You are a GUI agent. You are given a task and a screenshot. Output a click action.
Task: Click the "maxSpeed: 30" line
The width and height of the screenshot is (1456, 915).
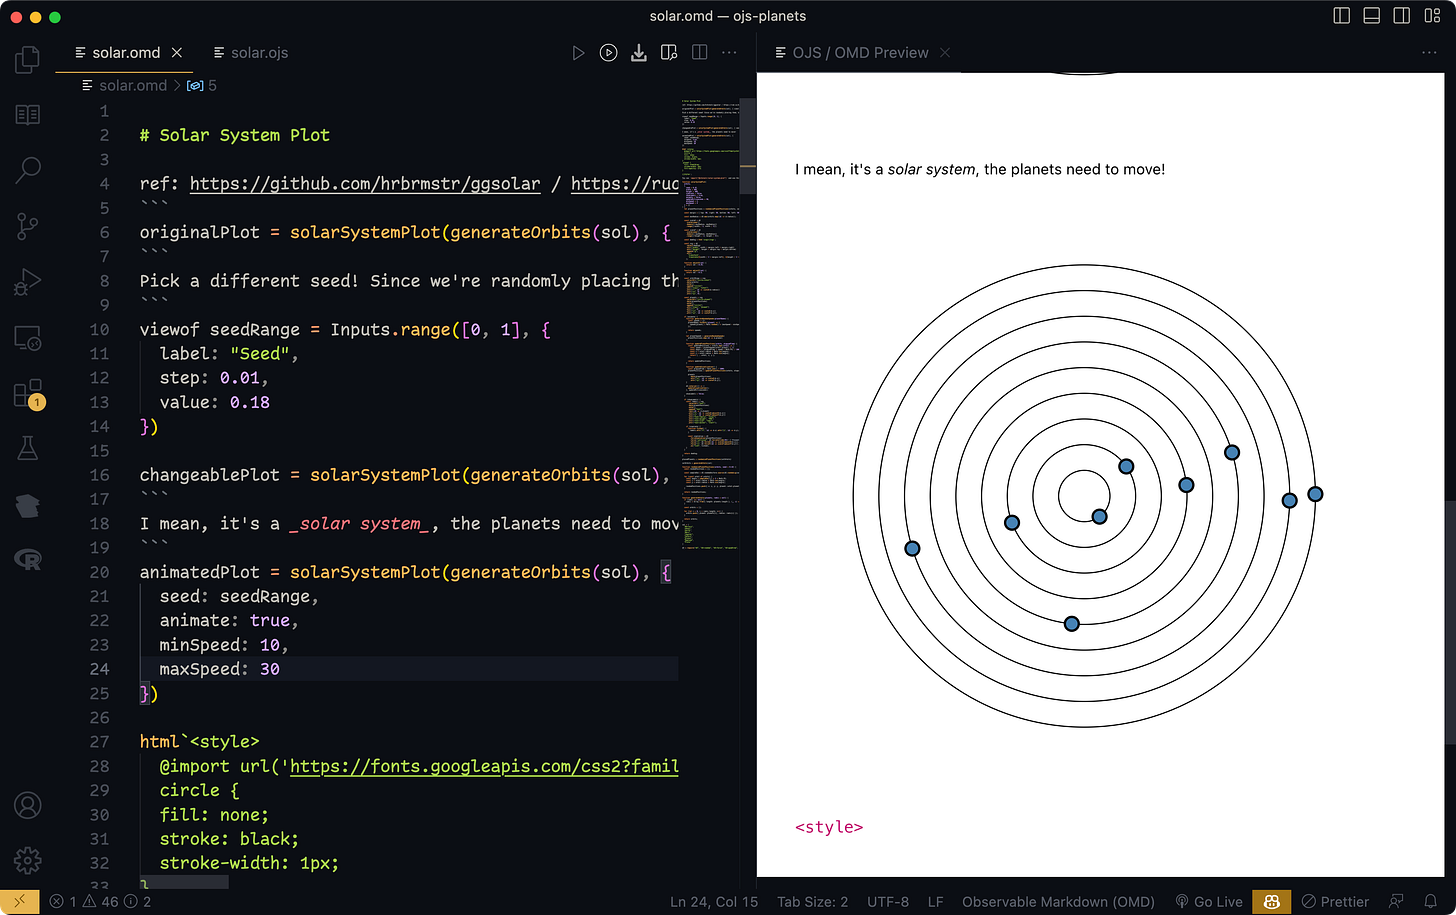(220, 669)
